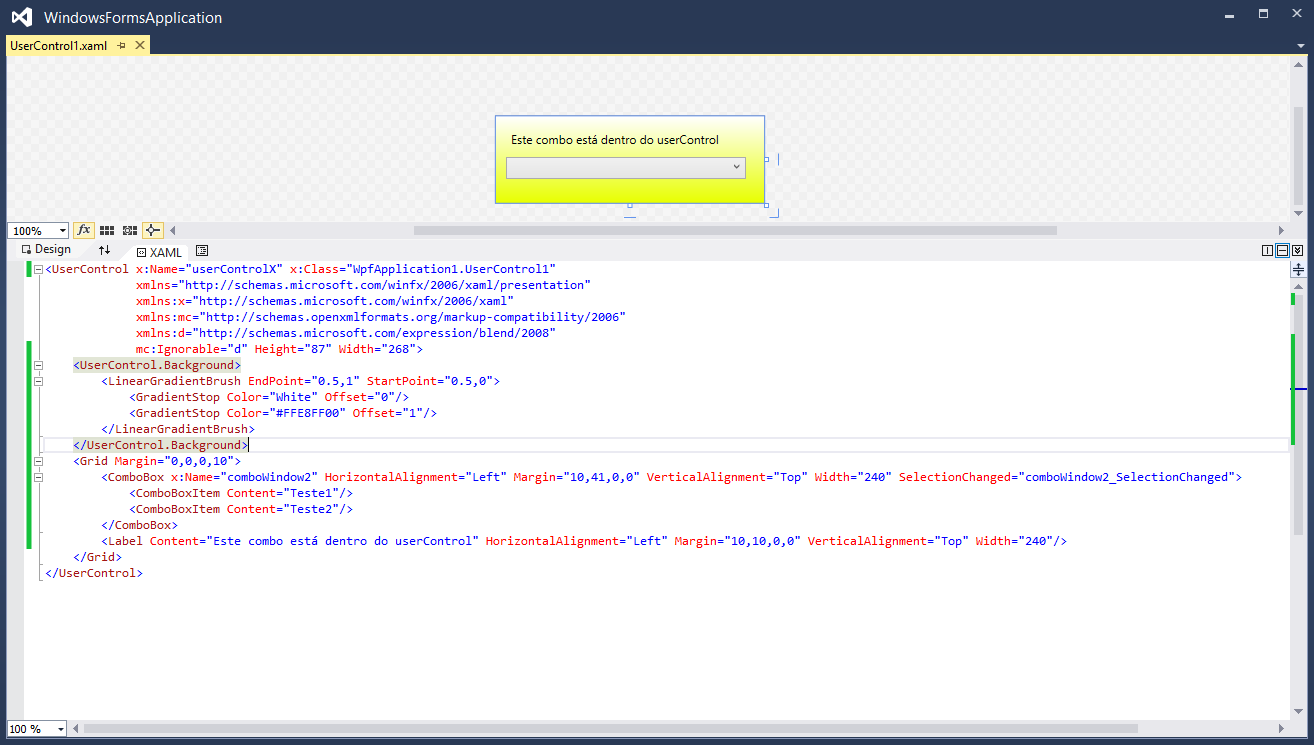Click the bottom-right resize handle of the user control
The height and width of the screenshot is (745, 1314).
click(x=767, y=205)
